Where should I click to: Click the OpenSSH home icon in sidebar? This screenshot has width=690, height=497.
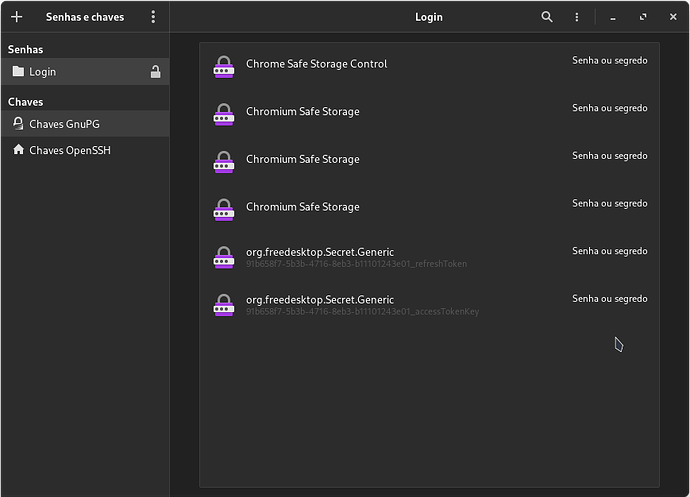pyautogui.click(x=18, y=150)
